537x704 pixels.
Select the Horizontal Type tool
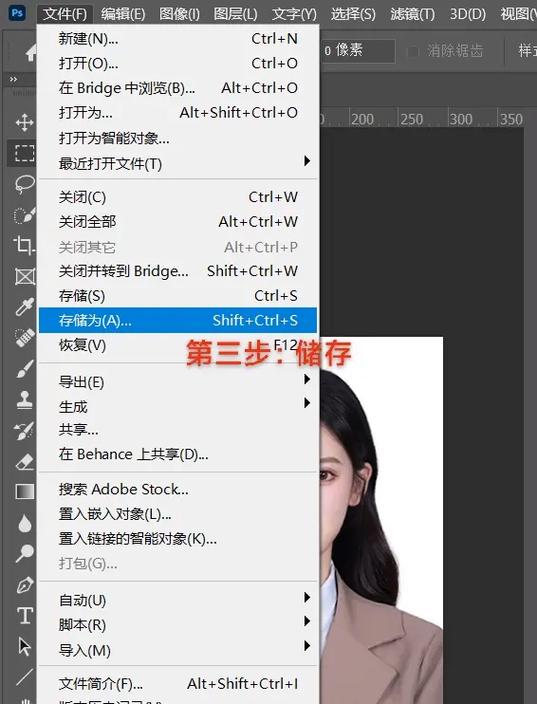[x=25, y=615]
